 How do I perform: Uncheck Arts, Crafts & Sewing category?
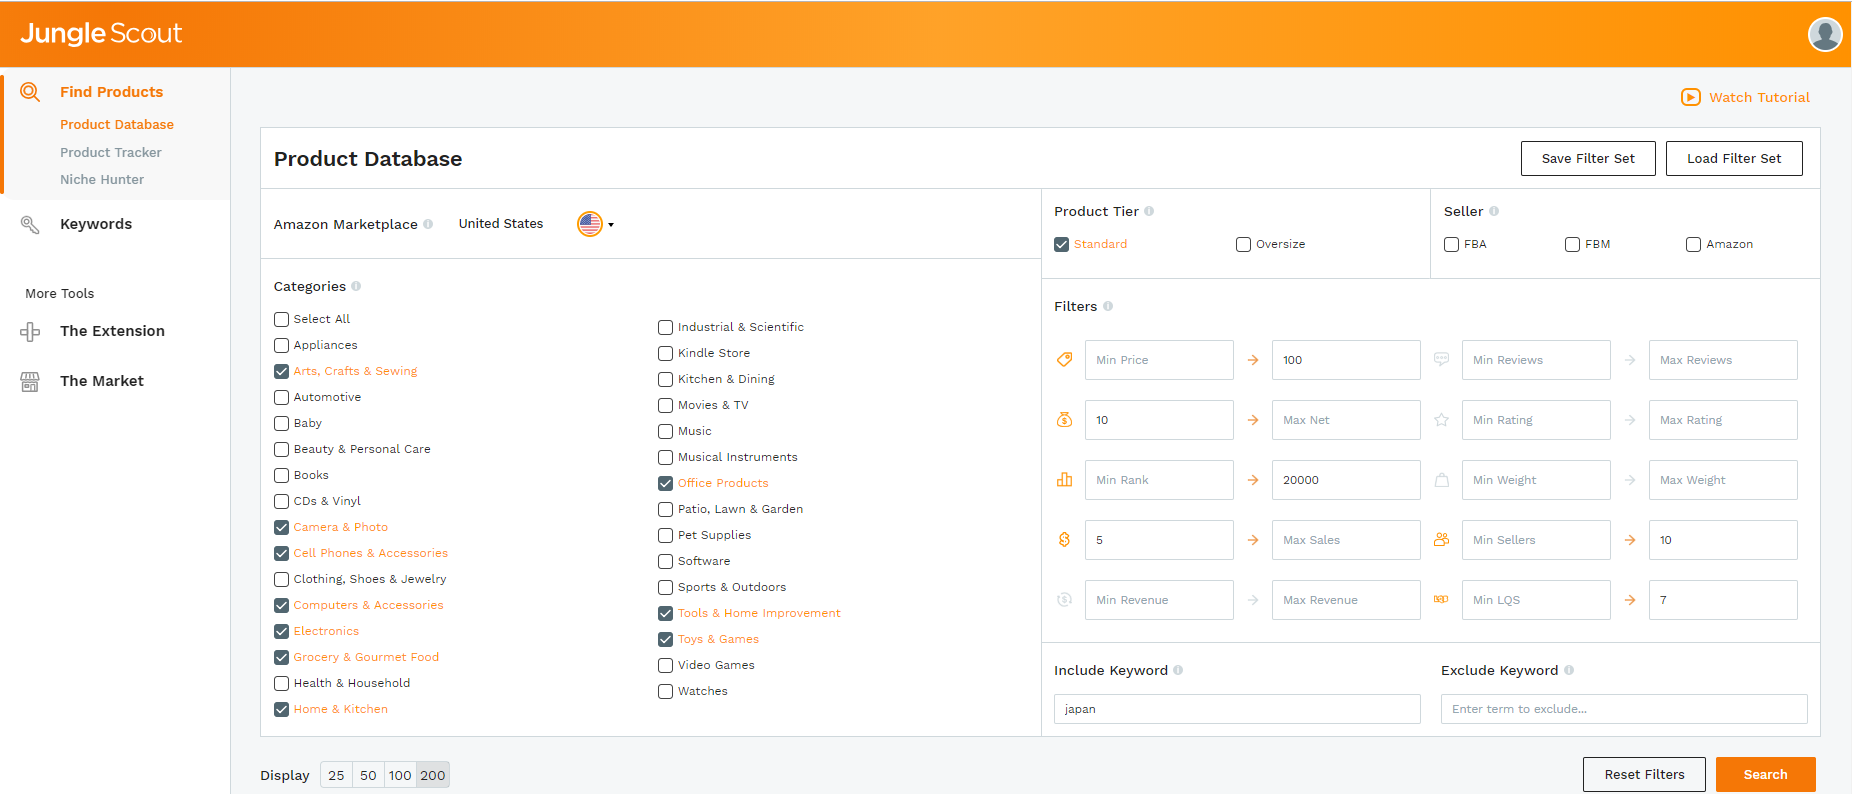281,371
